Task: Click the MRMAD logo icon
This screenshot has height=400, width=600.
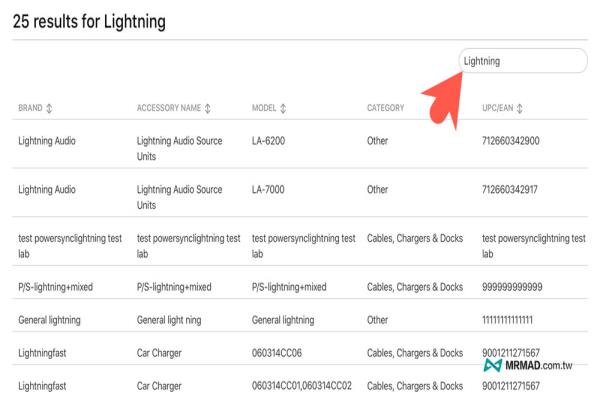Action: (492, 365)
